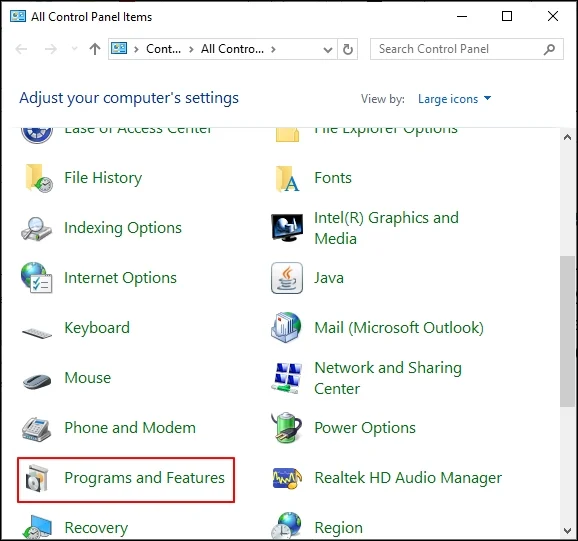Open the Large icons view dropdown
Viewport: 578px width, 541px height.
point(455,99)
